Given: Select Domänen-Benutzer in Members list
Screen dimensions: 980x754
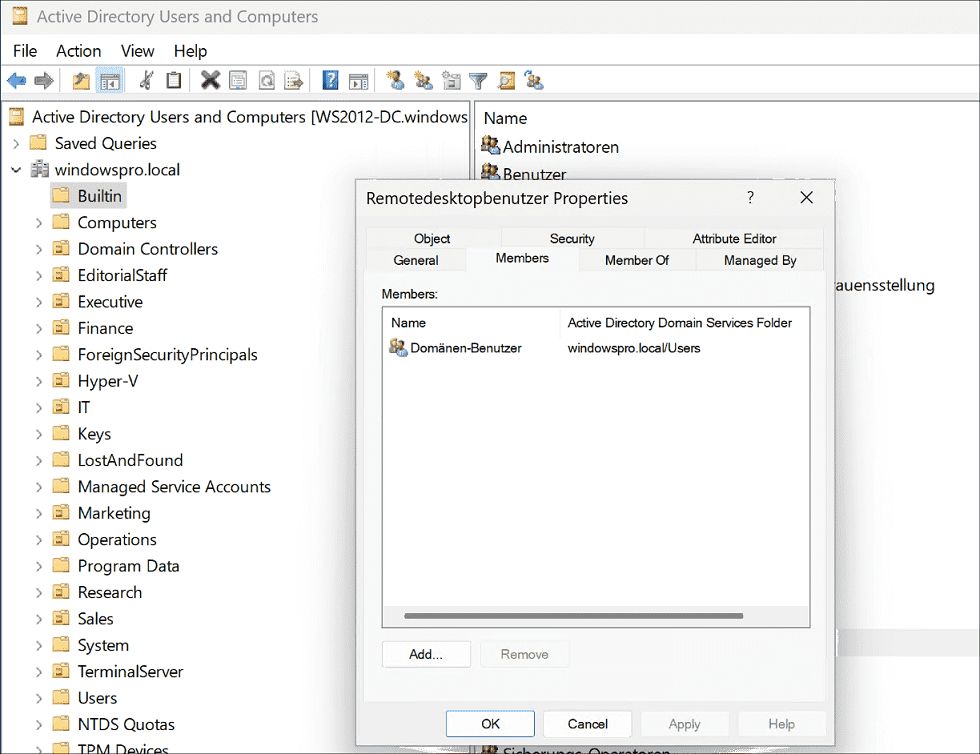Looking at the screenshot, I should pos(465,348).
